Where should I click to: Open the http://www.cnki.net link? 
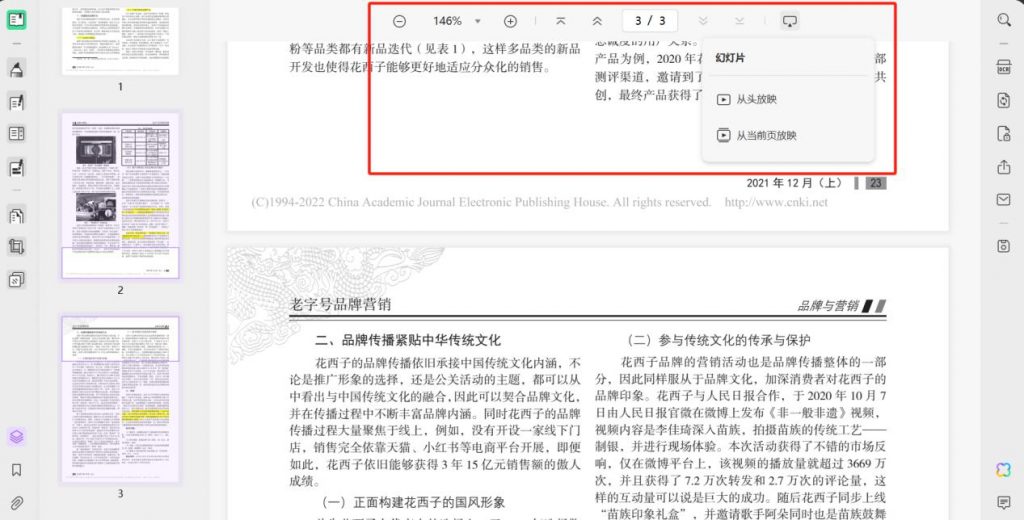(776, 202)
